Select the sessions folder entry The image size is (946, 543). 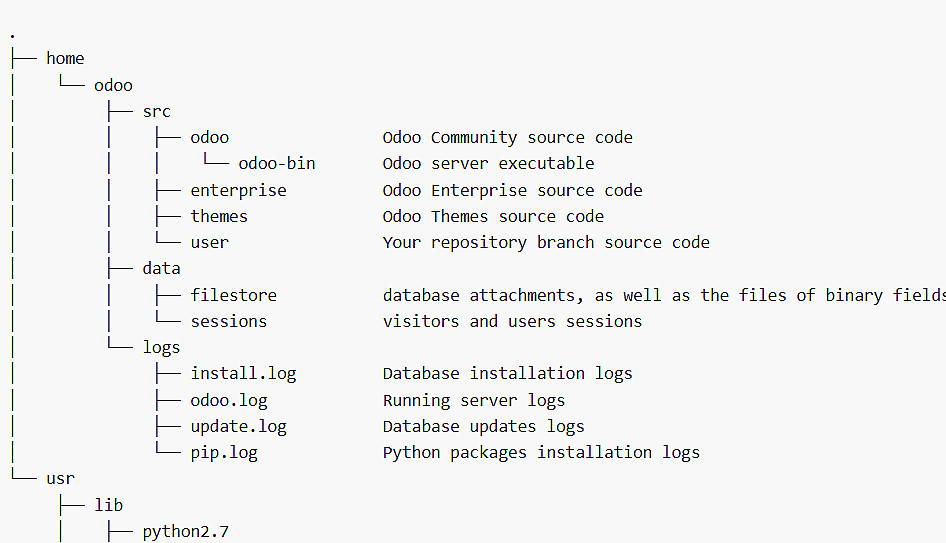(x=228, y=321)
